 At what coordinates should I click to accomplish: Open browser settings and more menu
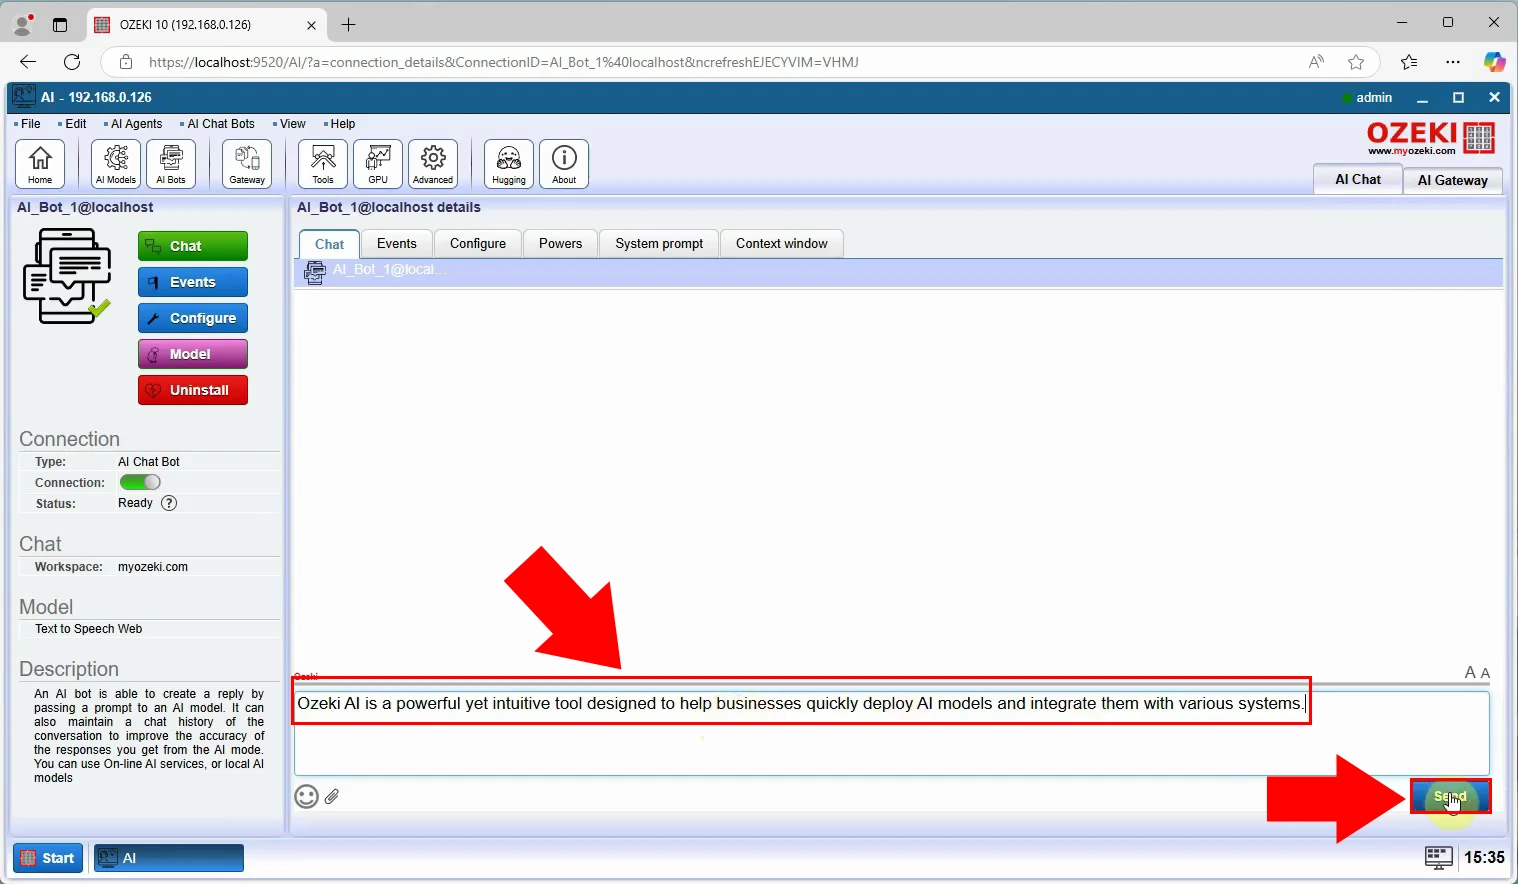[x=1453, y=62]
